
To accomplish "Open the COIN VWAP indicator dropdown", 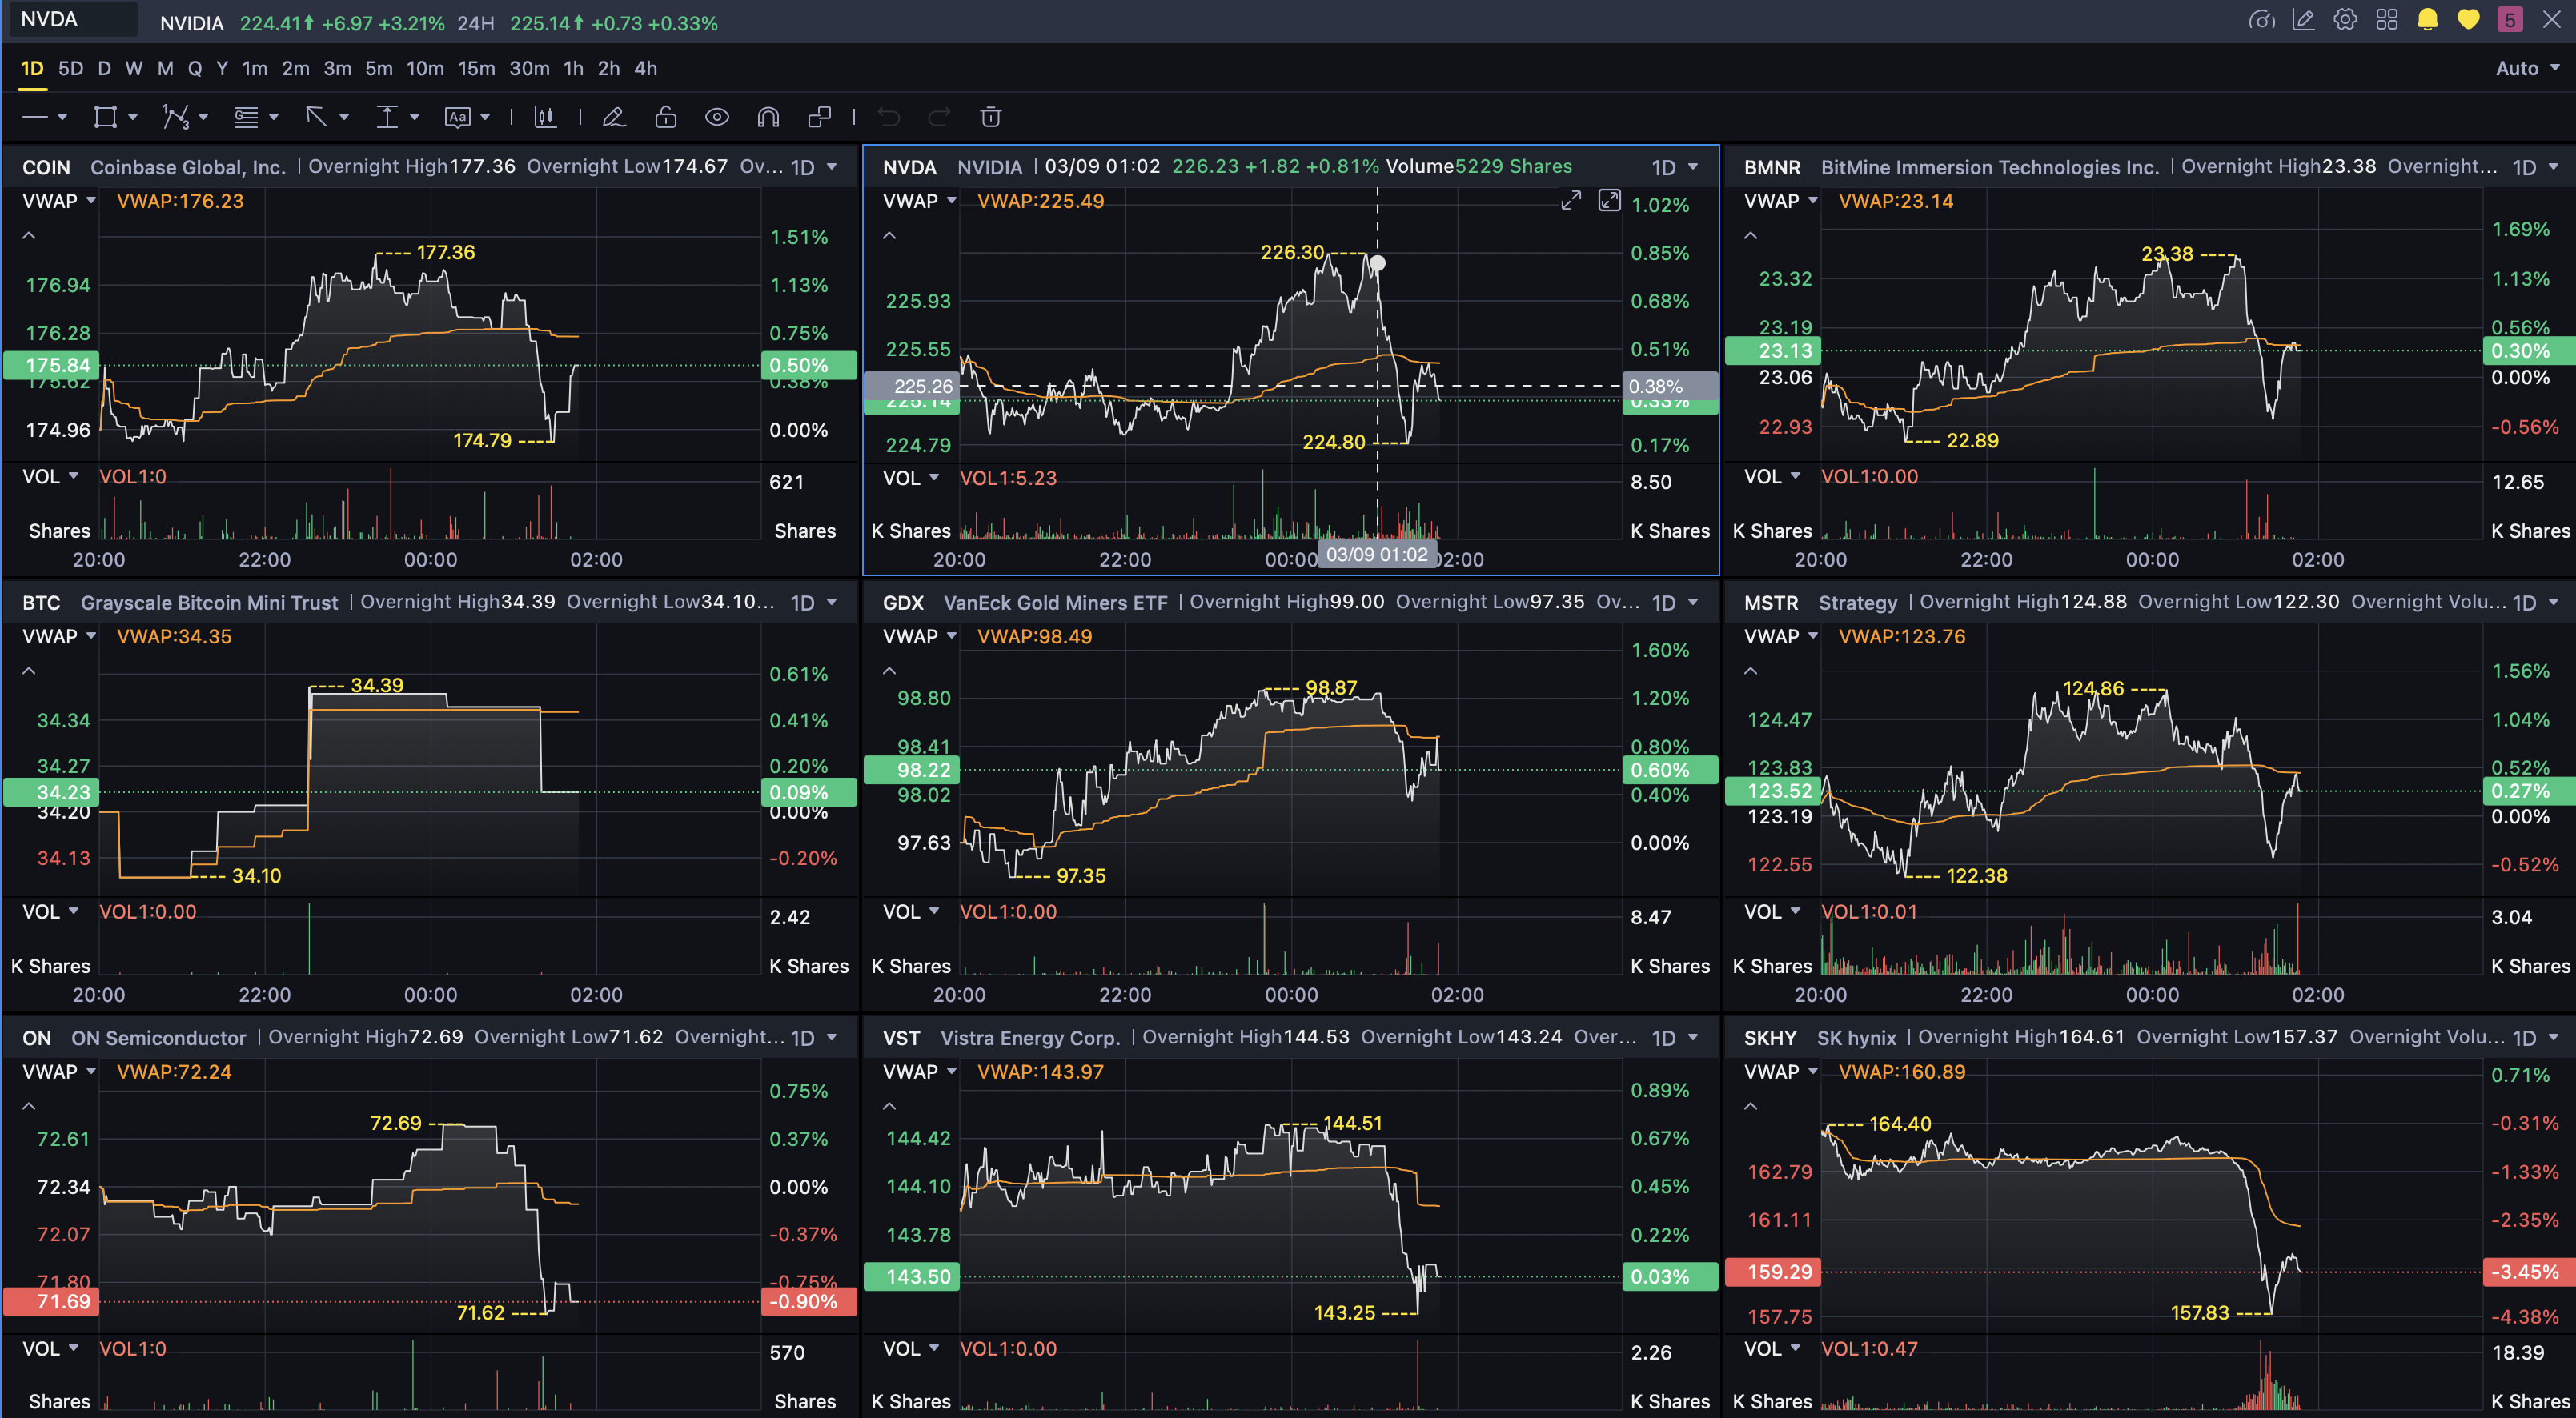I will click(x=59, y=201).
